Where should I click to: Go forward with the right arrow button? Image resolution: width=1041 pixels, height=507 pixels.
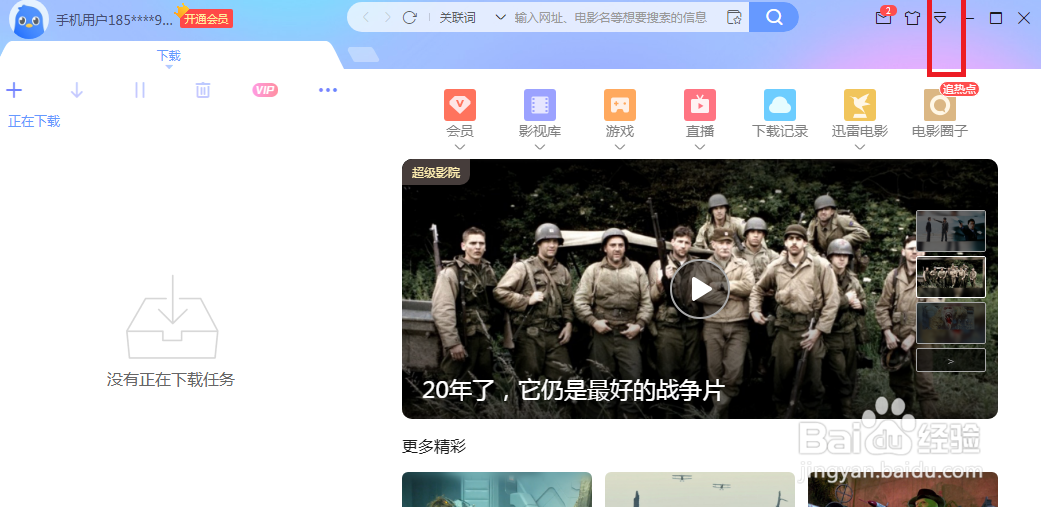387,17
